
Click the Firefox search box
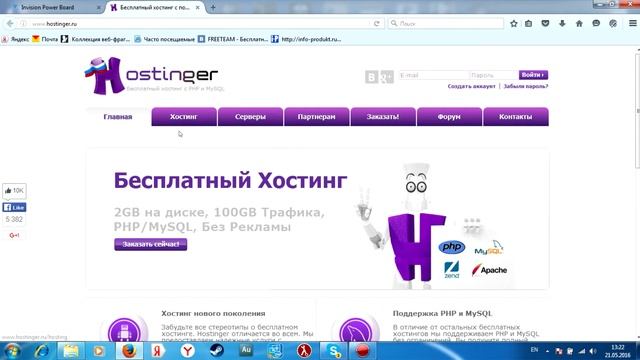[445, 24]
